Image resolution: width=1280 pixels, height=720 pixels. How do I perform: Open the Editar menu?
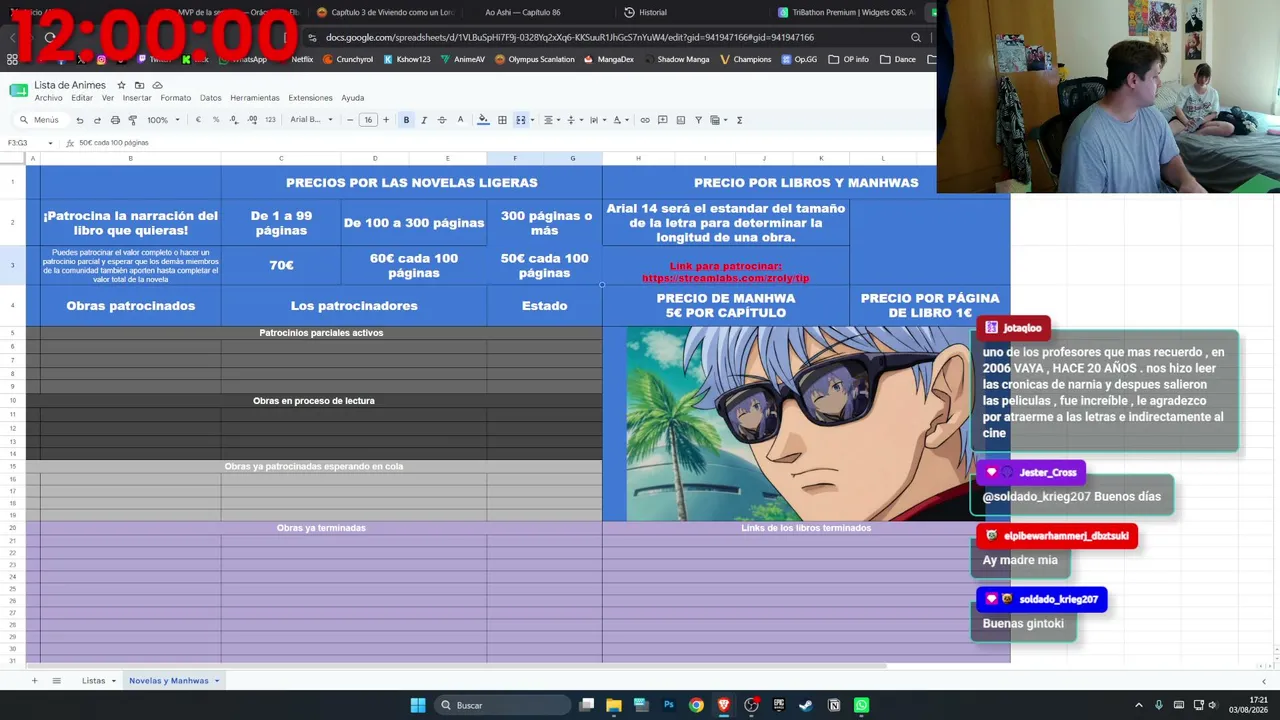[82, 98]
